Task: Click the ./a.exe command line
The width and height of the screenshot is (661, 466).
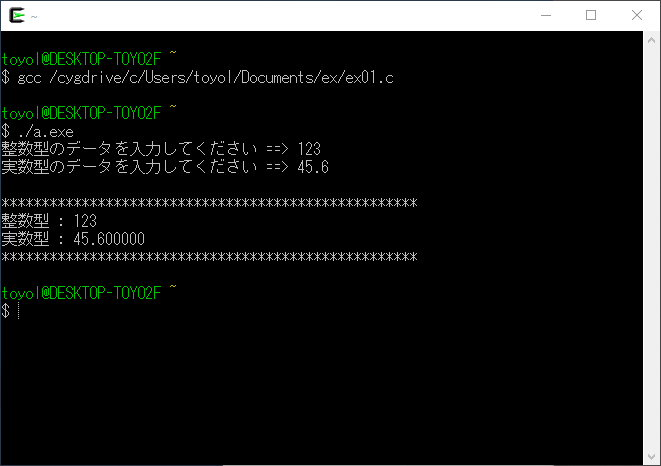Action: pyautogui.click(x=38, y=132)
